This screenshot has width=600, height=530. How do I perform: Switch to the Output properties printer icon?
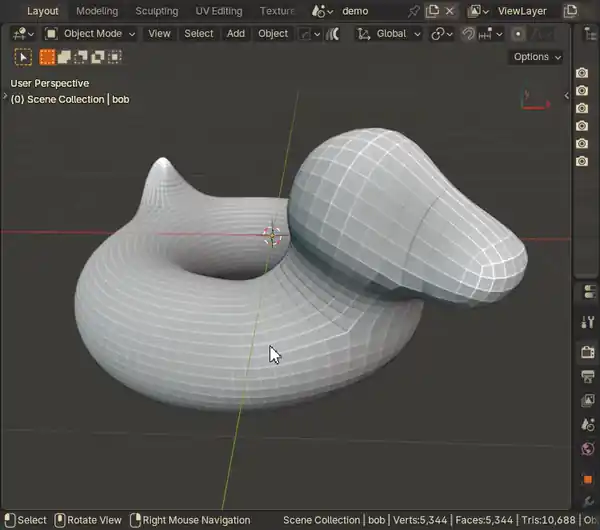tap(588, 376)
